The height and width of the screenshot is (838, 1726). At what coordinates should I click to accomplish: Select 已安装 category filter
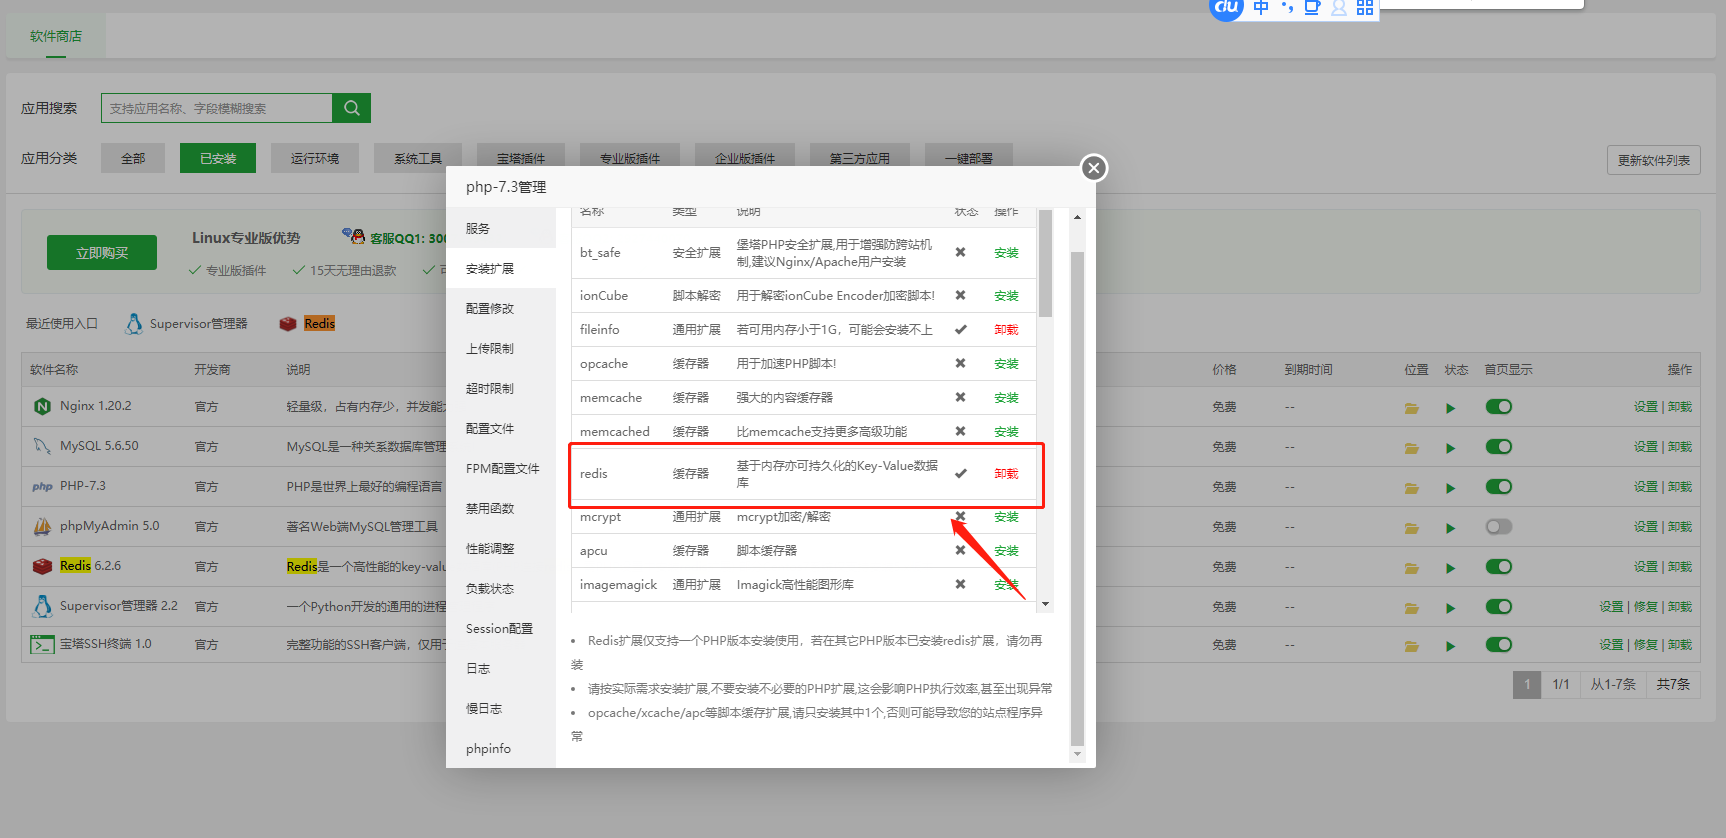coord(218,158)
